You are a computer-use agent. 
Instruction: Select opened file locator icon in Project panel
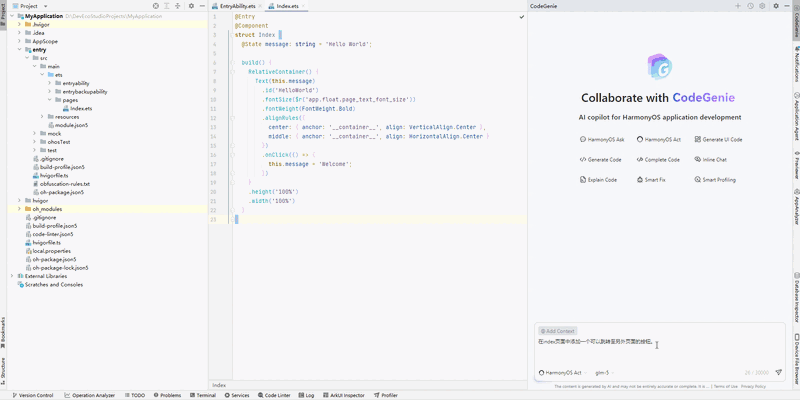pyautogui.click(x=155, y=6)
